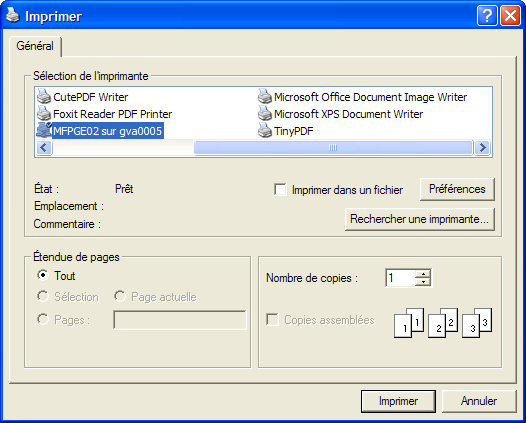Click the printer list horizontal scrollbar thumb
Image resolution: width=526 pixels, height=423 pixels.
click(333, 148)
